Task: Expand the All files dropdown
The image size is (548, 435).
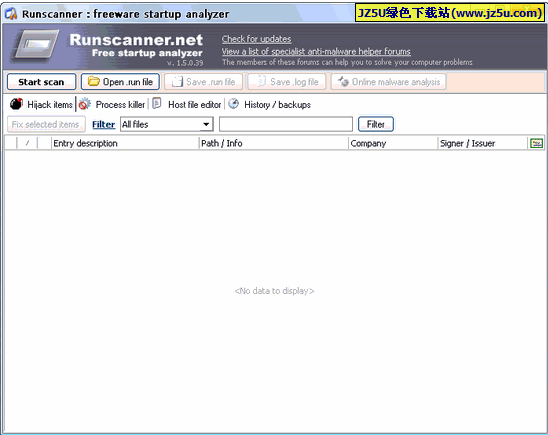Action: [206, 124]
